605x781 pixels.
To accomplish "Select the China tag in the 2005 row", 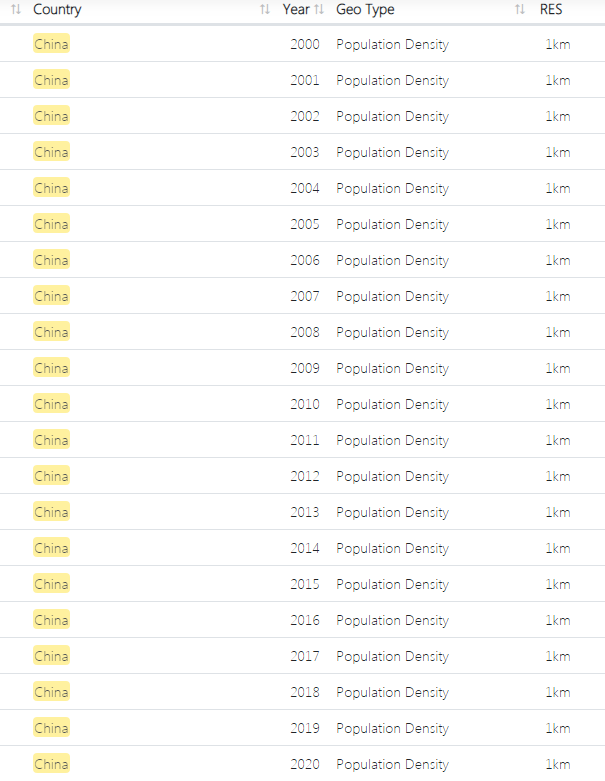I will point(51,224).
